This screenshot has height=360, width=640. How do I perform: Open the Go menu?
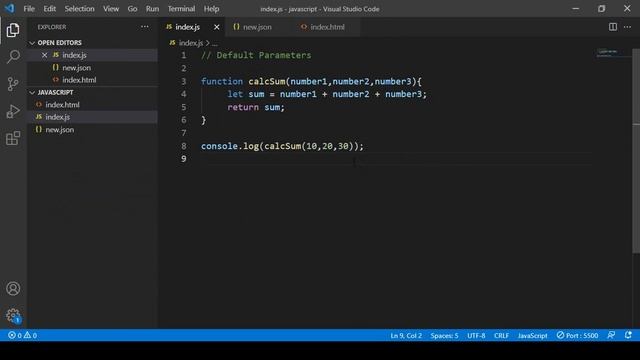click(x=132, y=9)
